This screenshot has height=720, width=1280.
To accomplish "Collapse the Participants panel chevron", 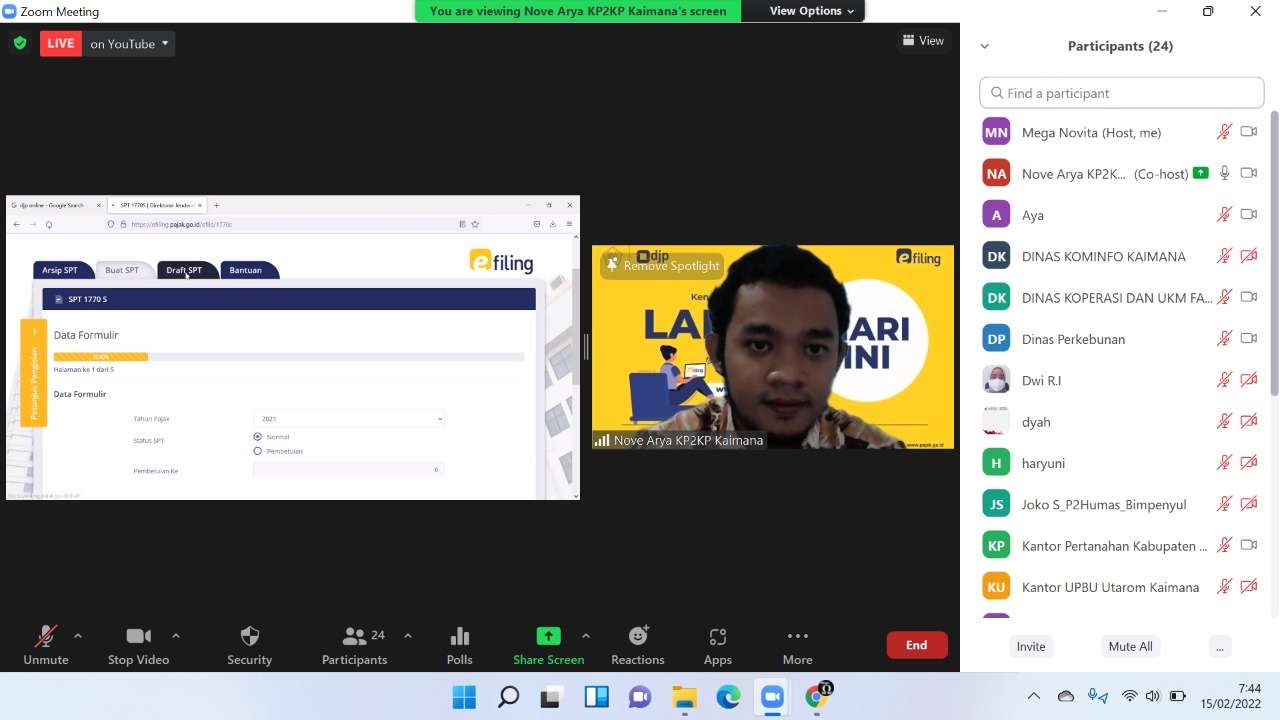I will [x=984, y=46].
